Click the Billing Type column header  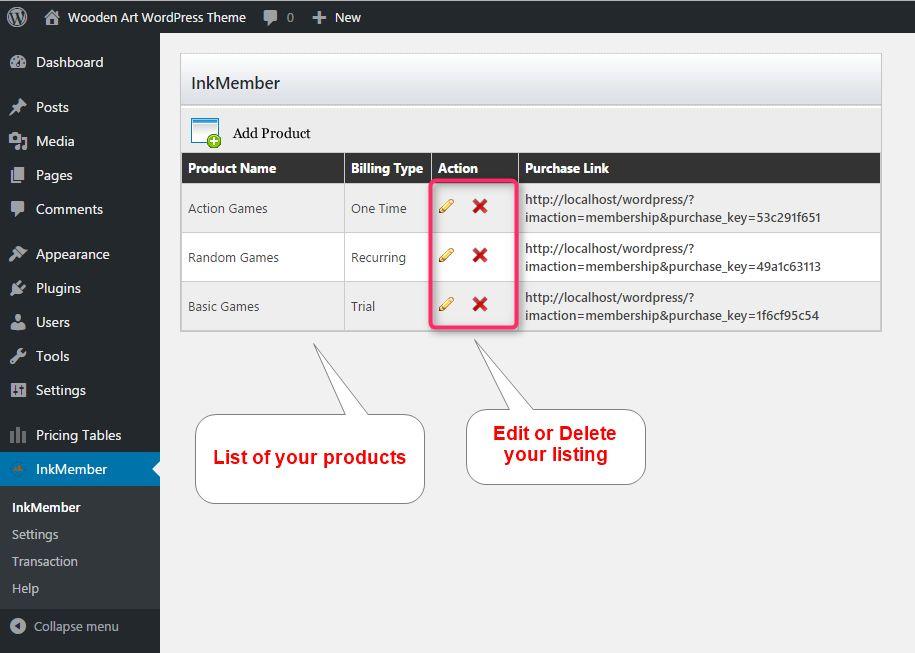(x=387, y=168)
